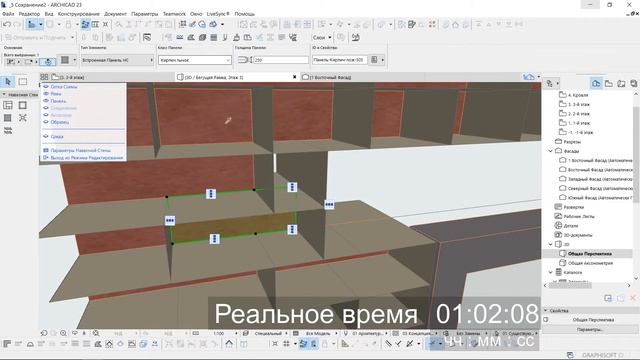This screenshot has width=640, height=360.
Task: Open the 3D window style arrow dropdown
Action: (x=539, y=77)
